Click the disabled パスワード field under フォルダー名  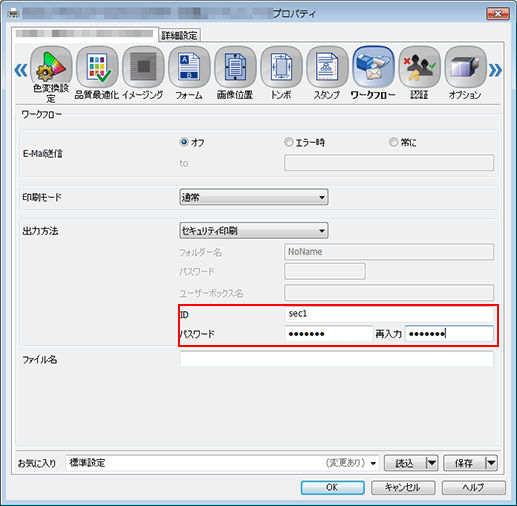click(325, 271)
